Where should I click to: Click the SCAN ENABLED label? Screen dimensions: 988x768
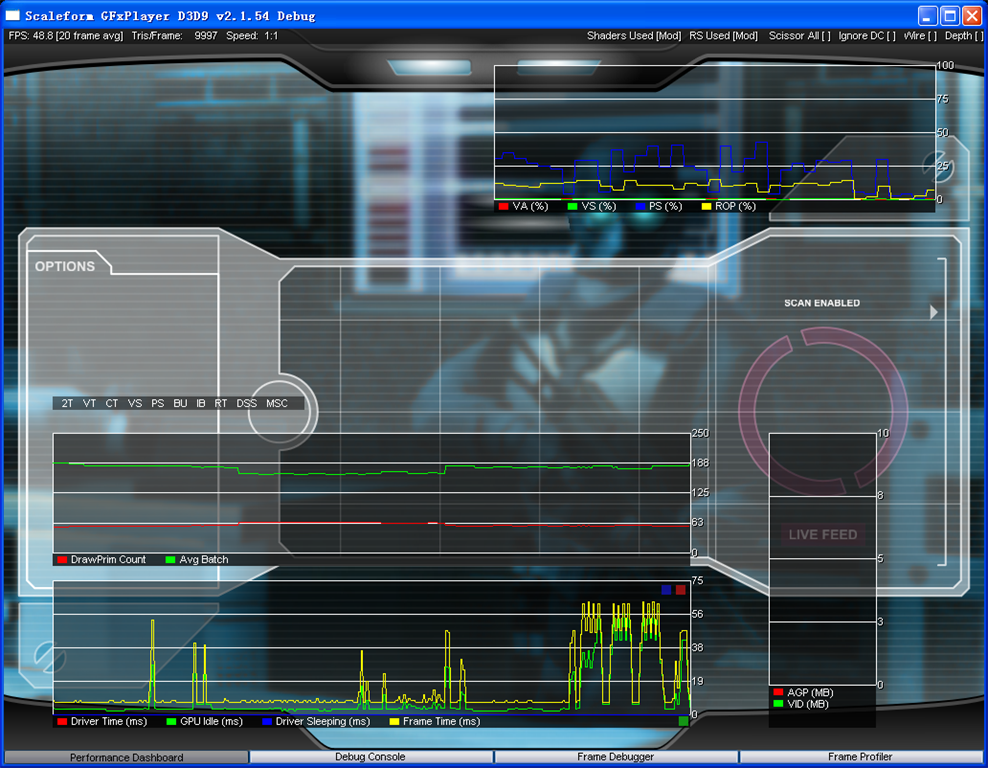[822, 303]
